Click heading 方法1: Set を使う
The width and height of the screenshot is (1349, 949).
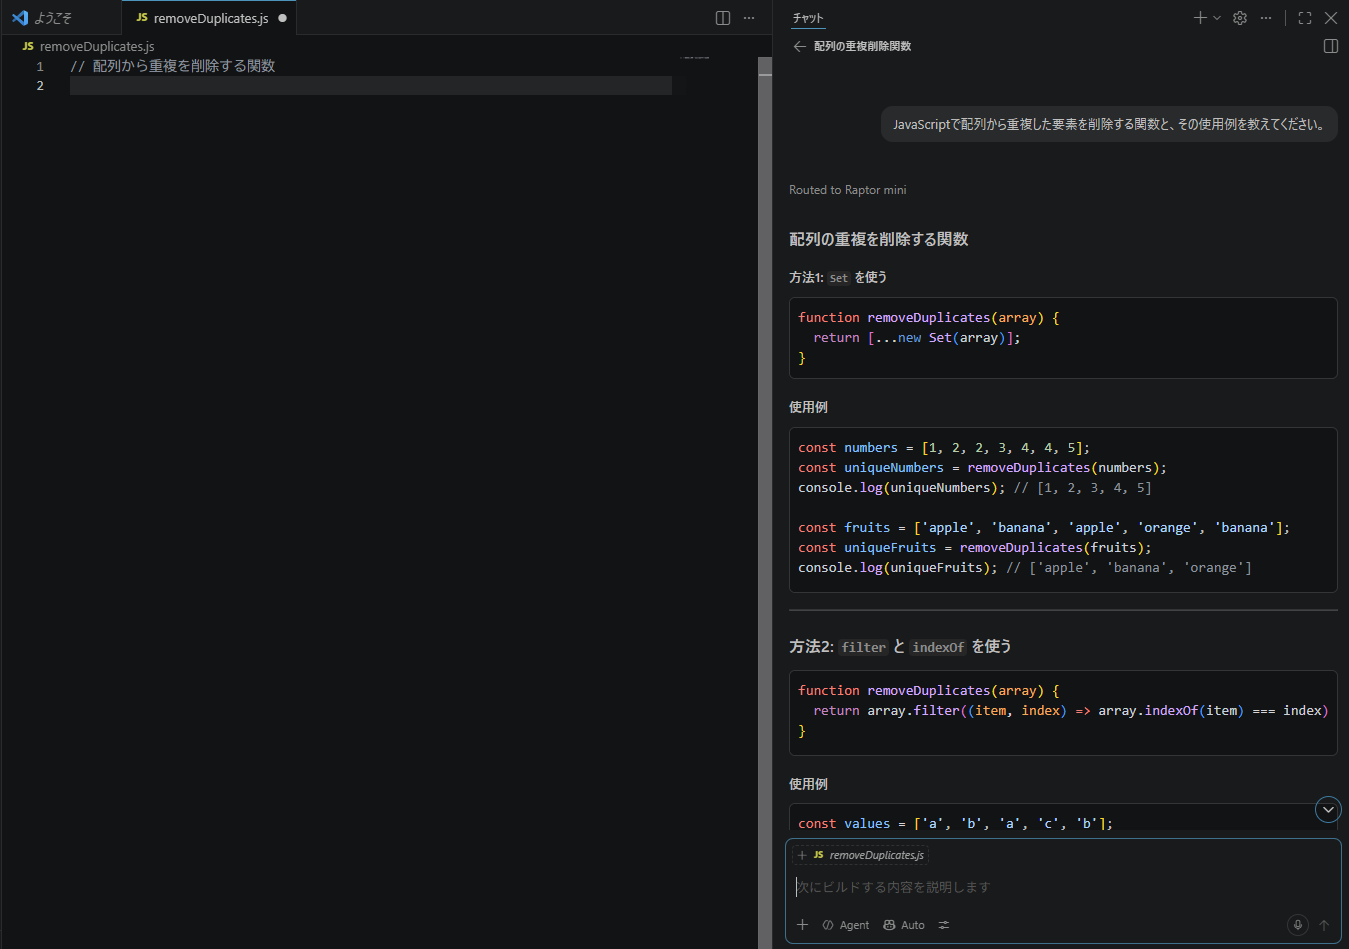coord(838,278)
